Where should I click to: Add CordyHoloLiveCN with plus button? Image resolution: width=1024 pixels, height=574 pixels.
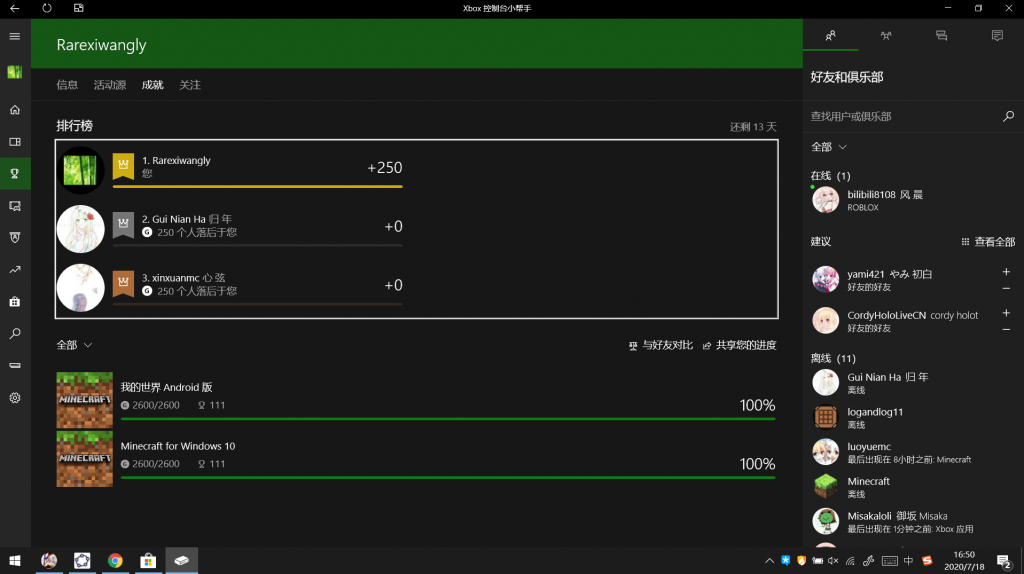[x=1006, y=313]
